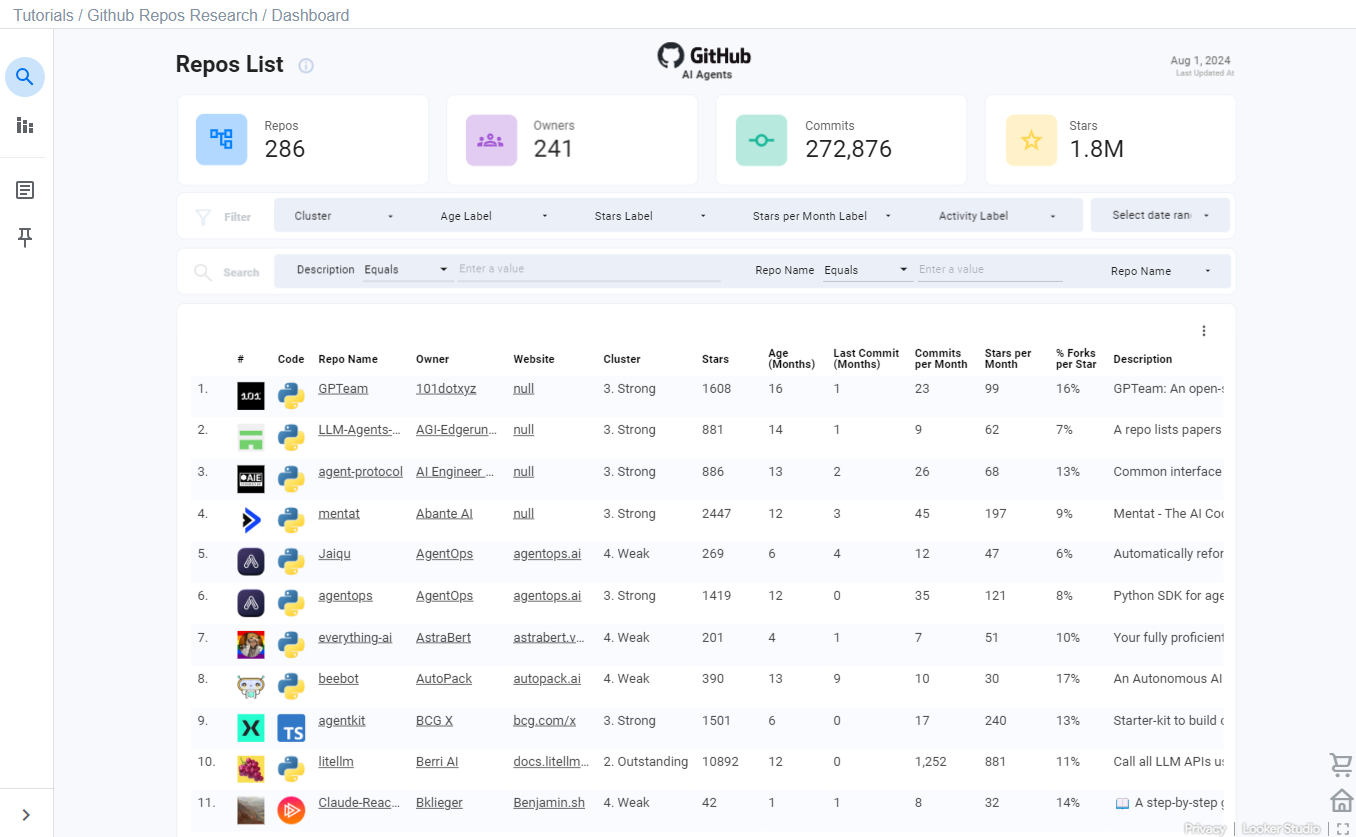Open the Cluster filter dropdown
This screenshot has width=1356, height=837.
click(x=345, y=214)
